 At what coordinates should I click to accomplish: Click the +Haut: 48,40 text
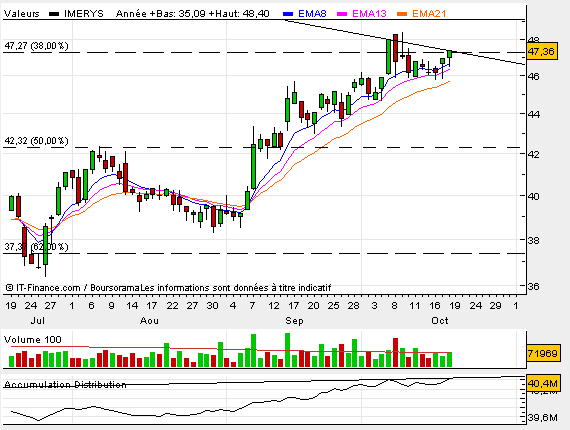[x=239, y=14]
